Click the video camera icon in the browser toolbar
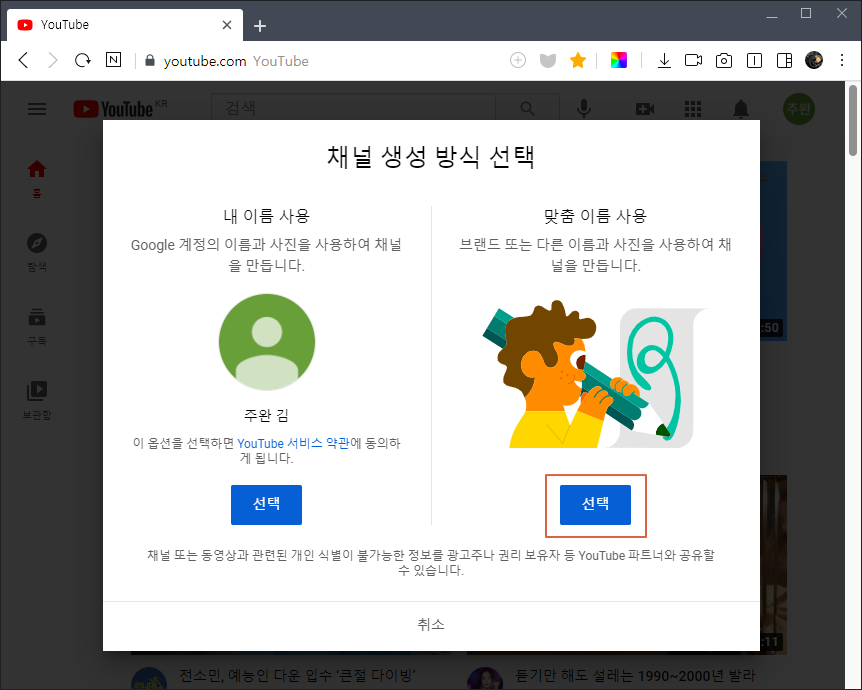This screenshot has height=690, width=862. click(693, 60)
